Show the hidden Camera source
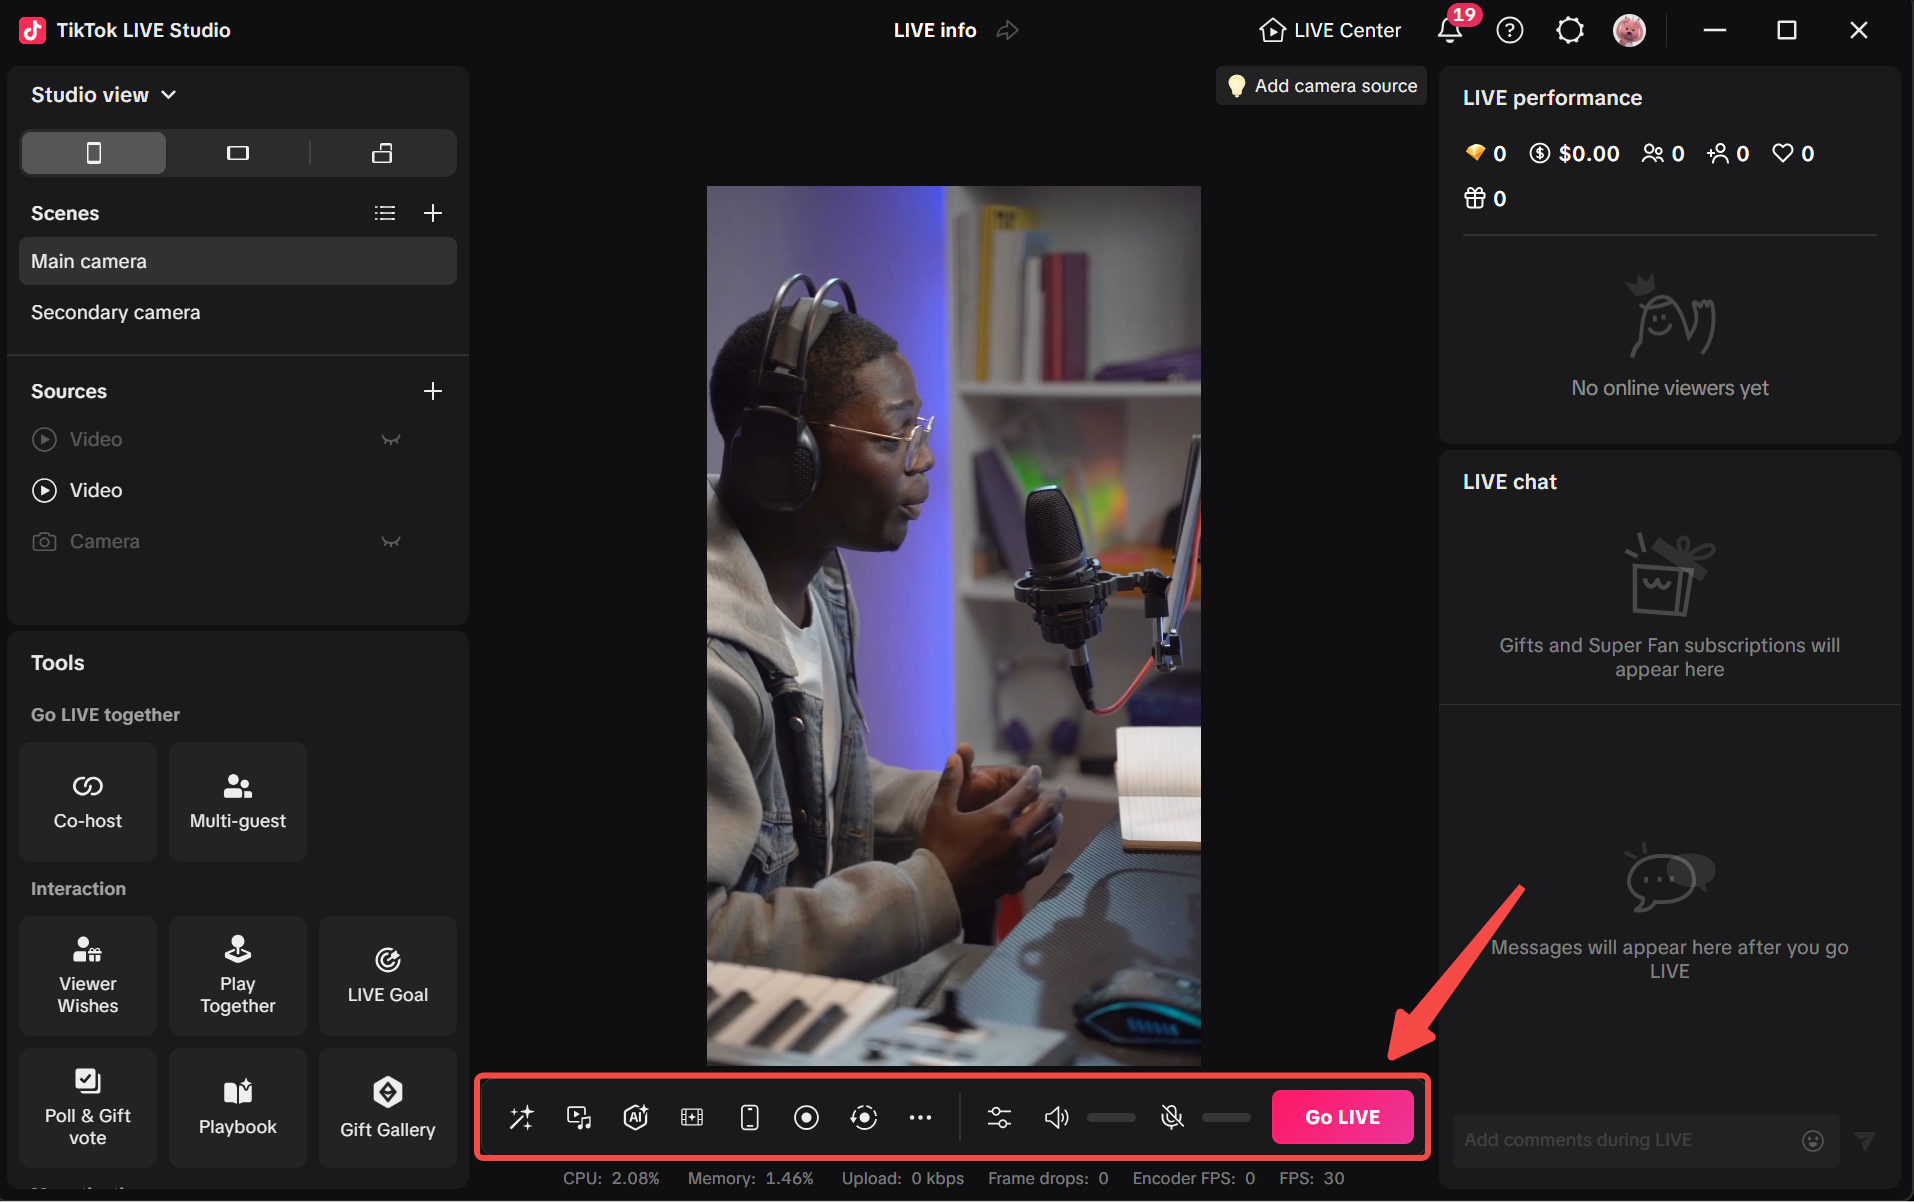Viewport: 1914px width, 1202px height. pyautogui.click(x=390, y=541)
